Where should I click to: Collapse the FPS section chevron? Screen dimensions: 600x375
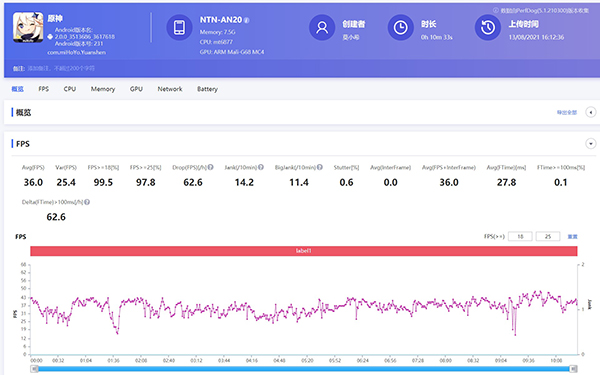[591, 144]
